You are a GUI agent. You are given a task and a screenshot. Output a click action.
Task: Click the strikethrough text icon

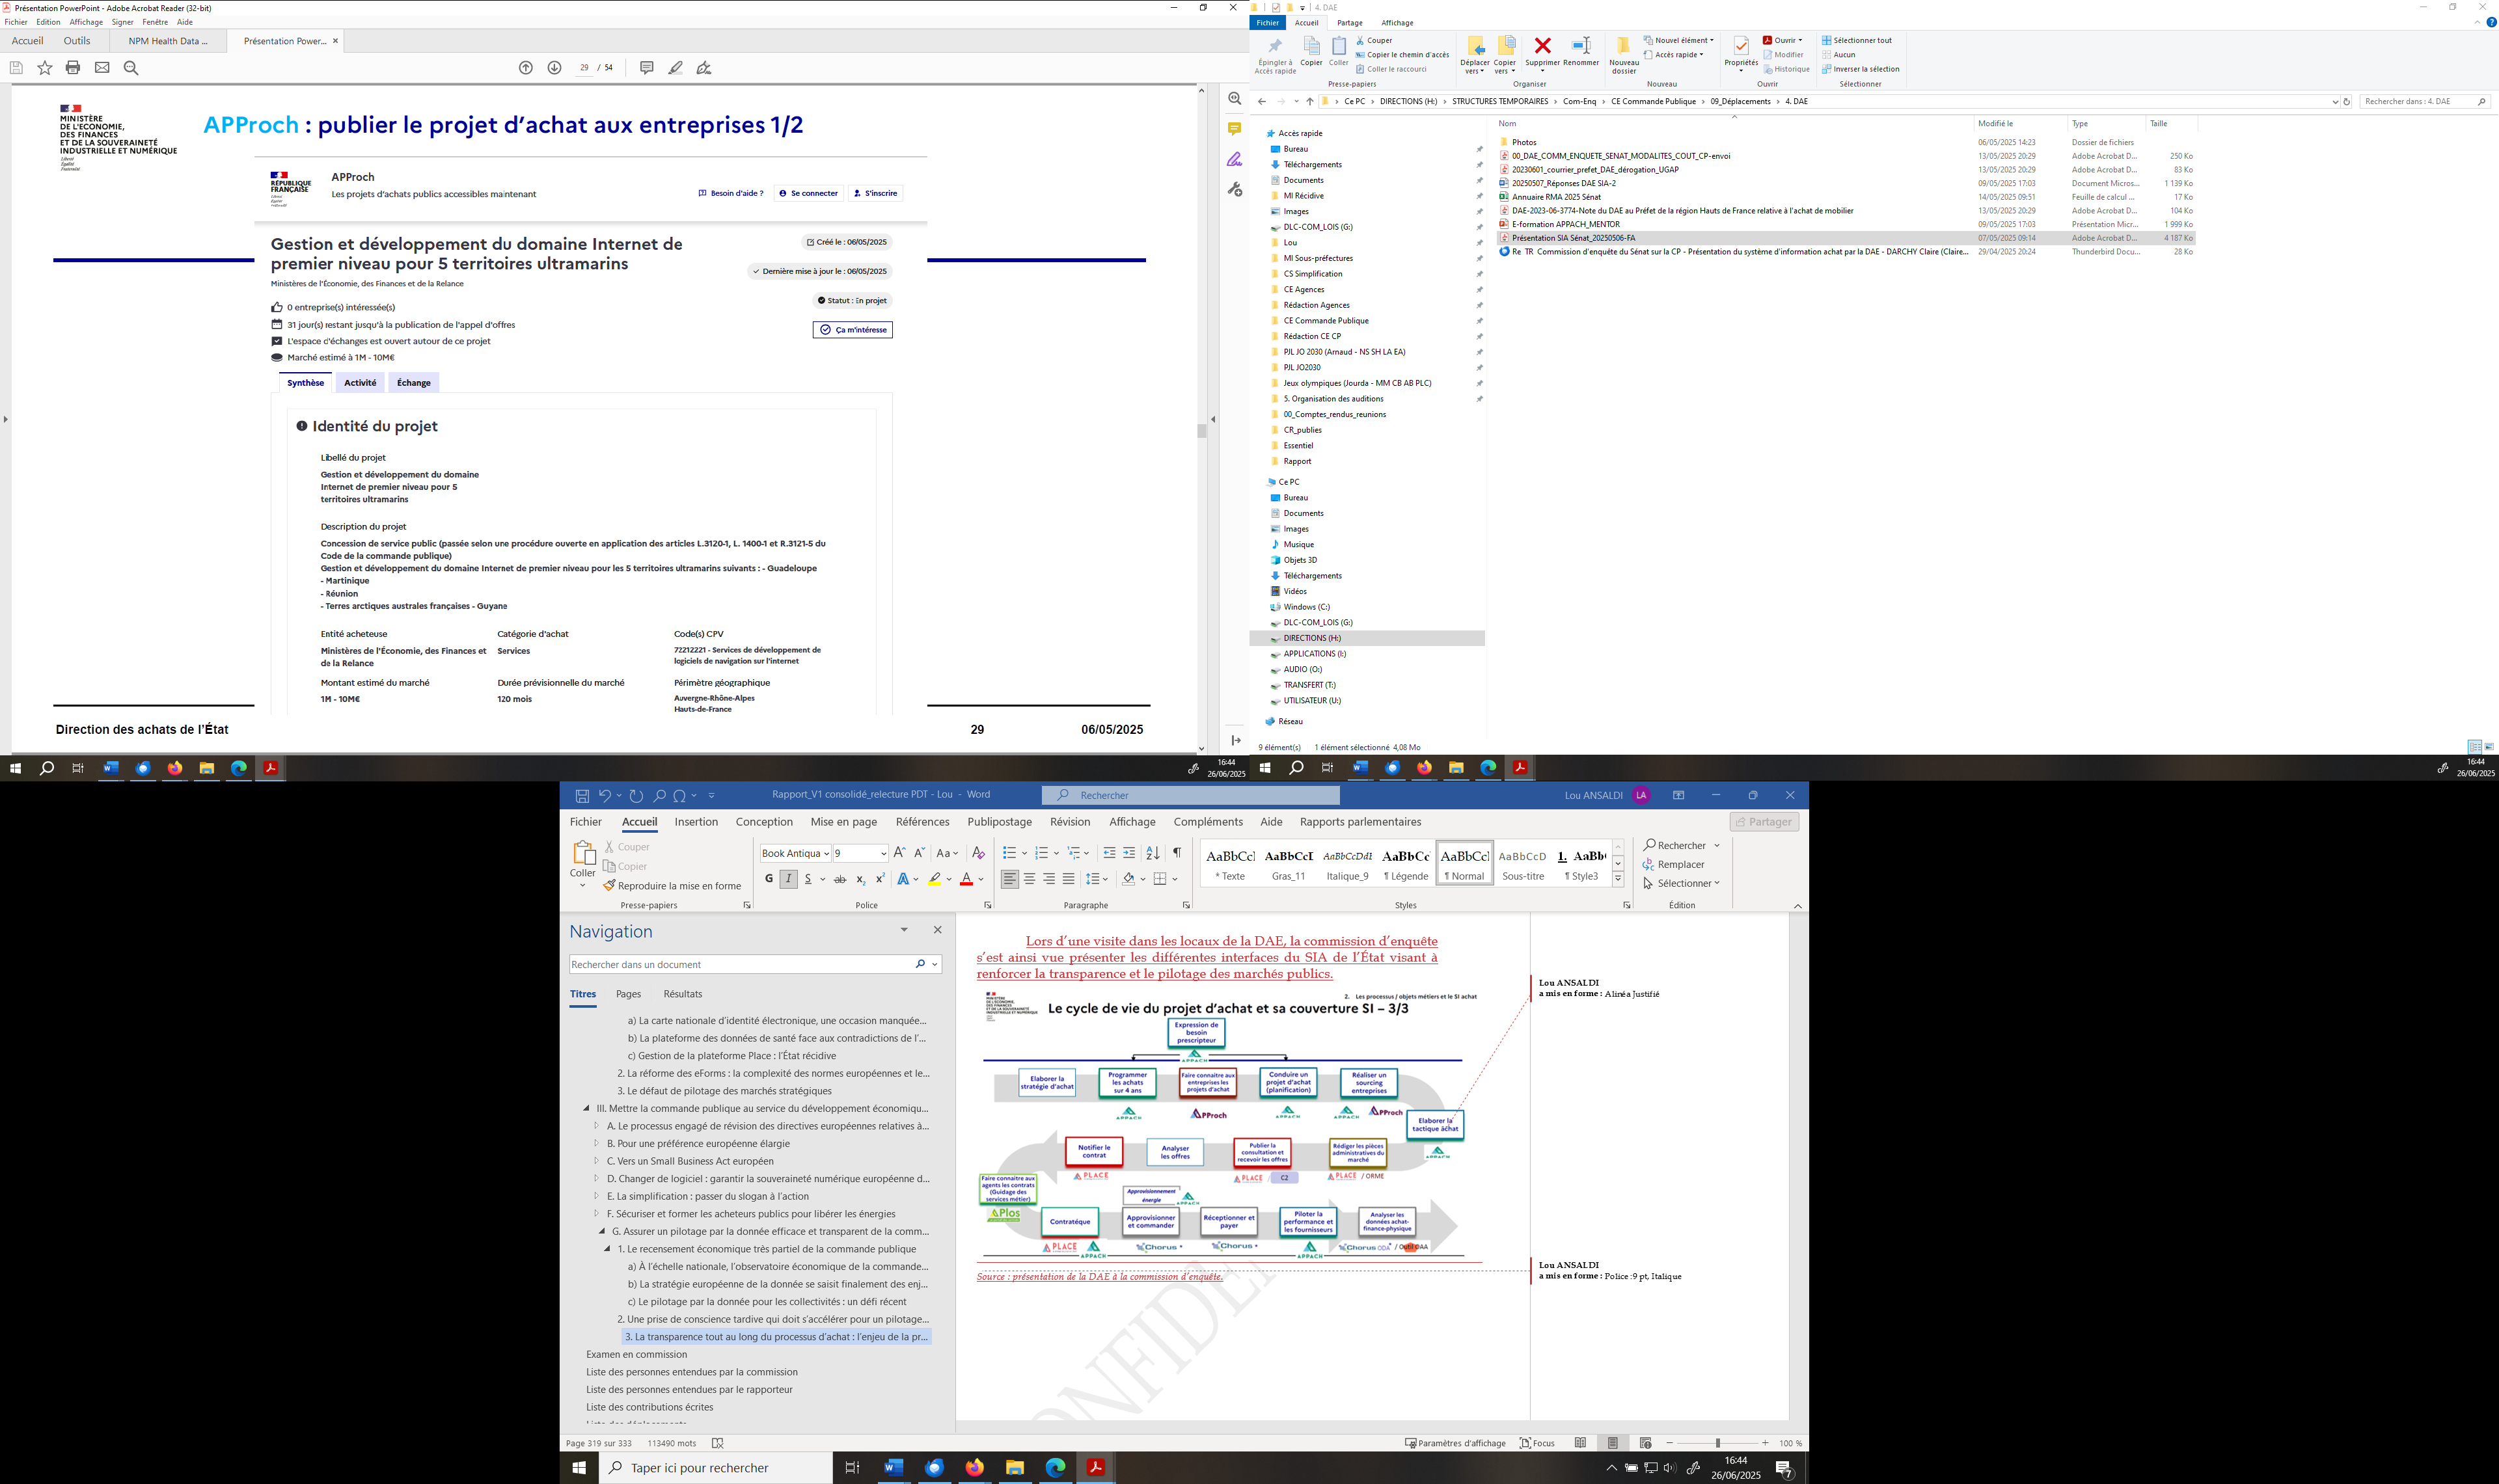[x=840, y=879]
